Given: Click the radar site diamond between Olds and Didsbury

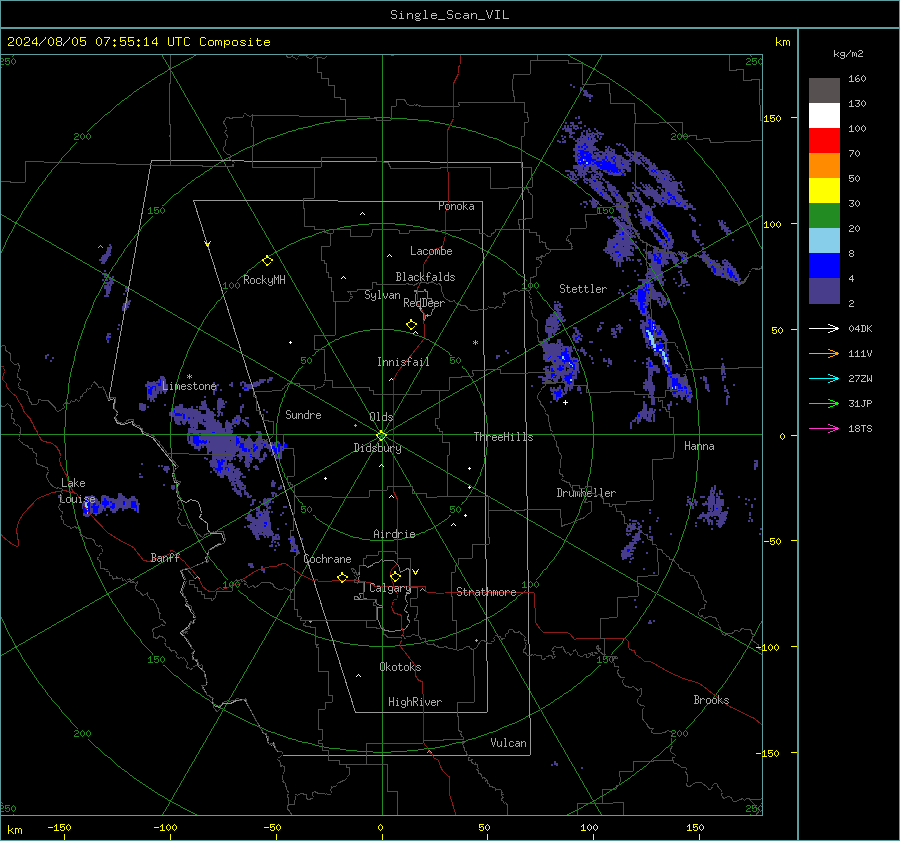Looking at the screenshot, I should pos(381,435).
